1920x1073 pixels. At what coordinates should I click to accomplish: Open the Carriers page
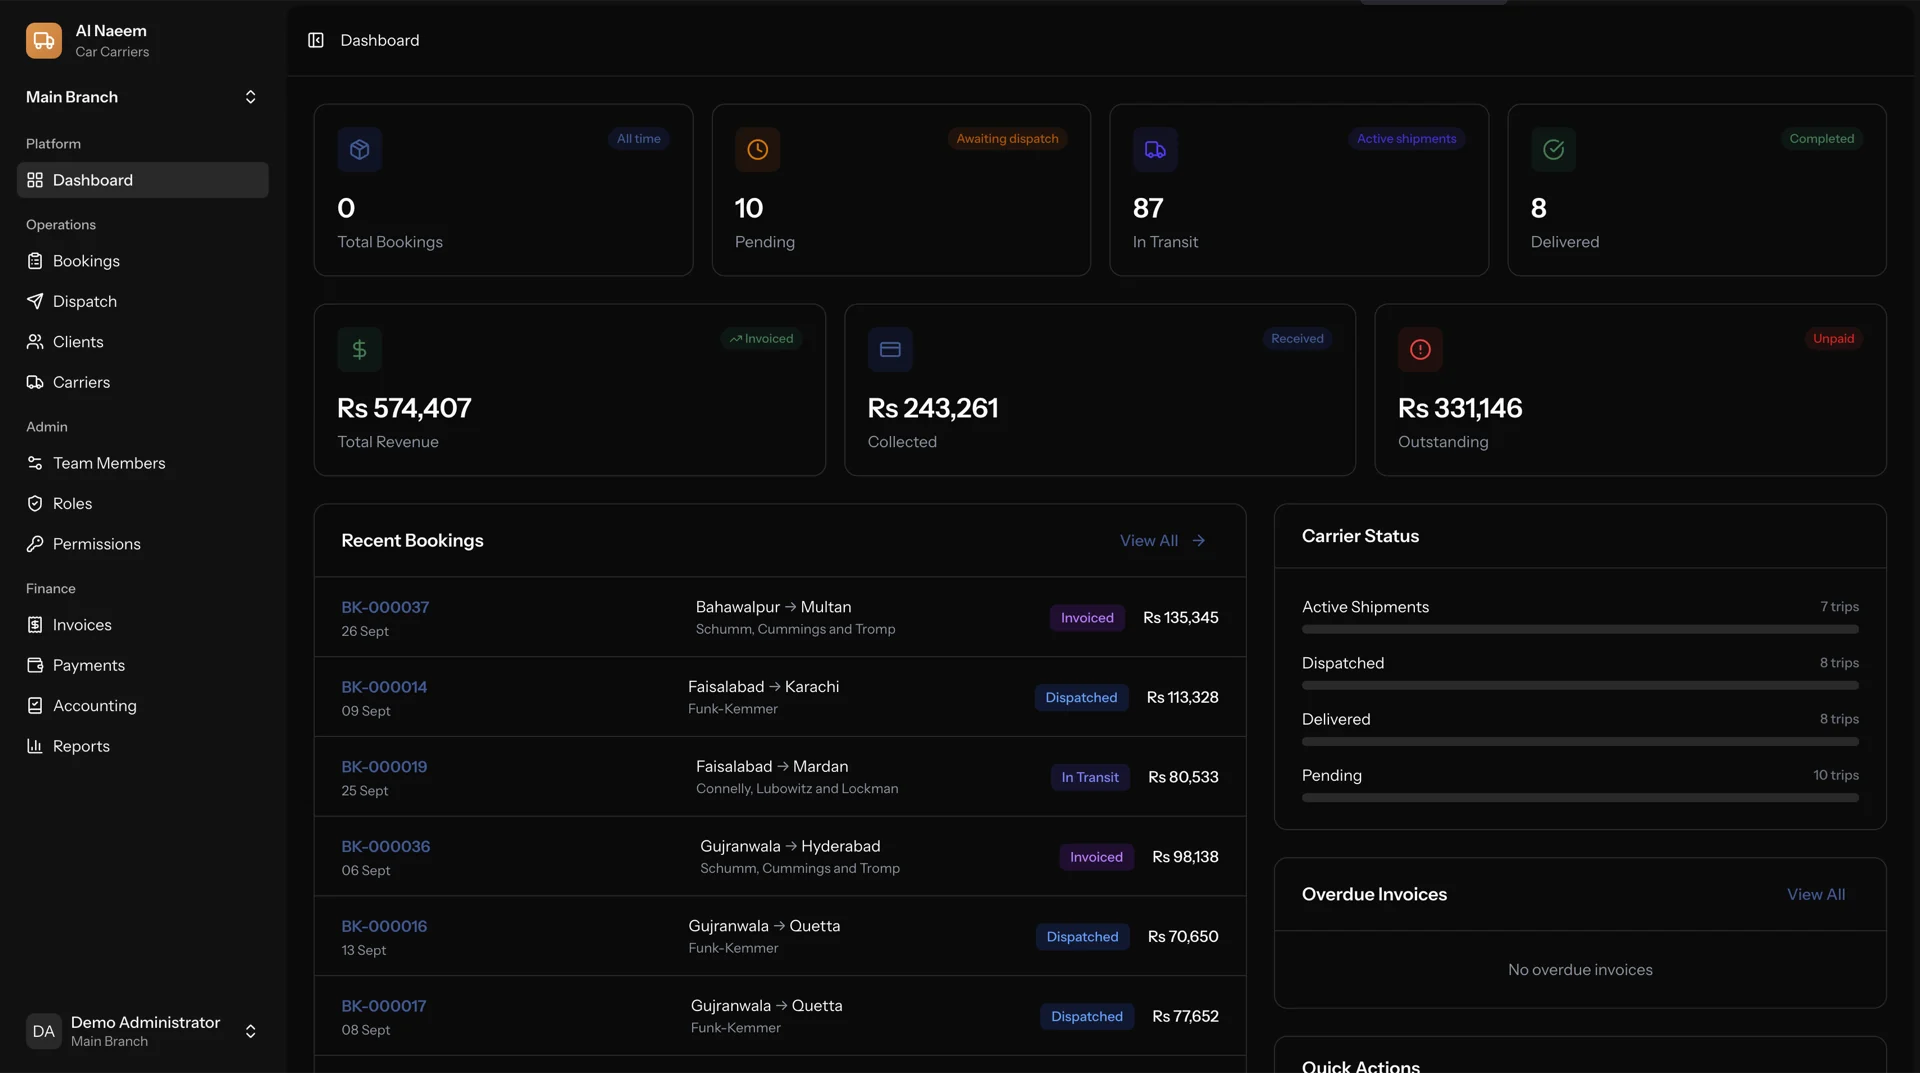[x=143, y=382]
